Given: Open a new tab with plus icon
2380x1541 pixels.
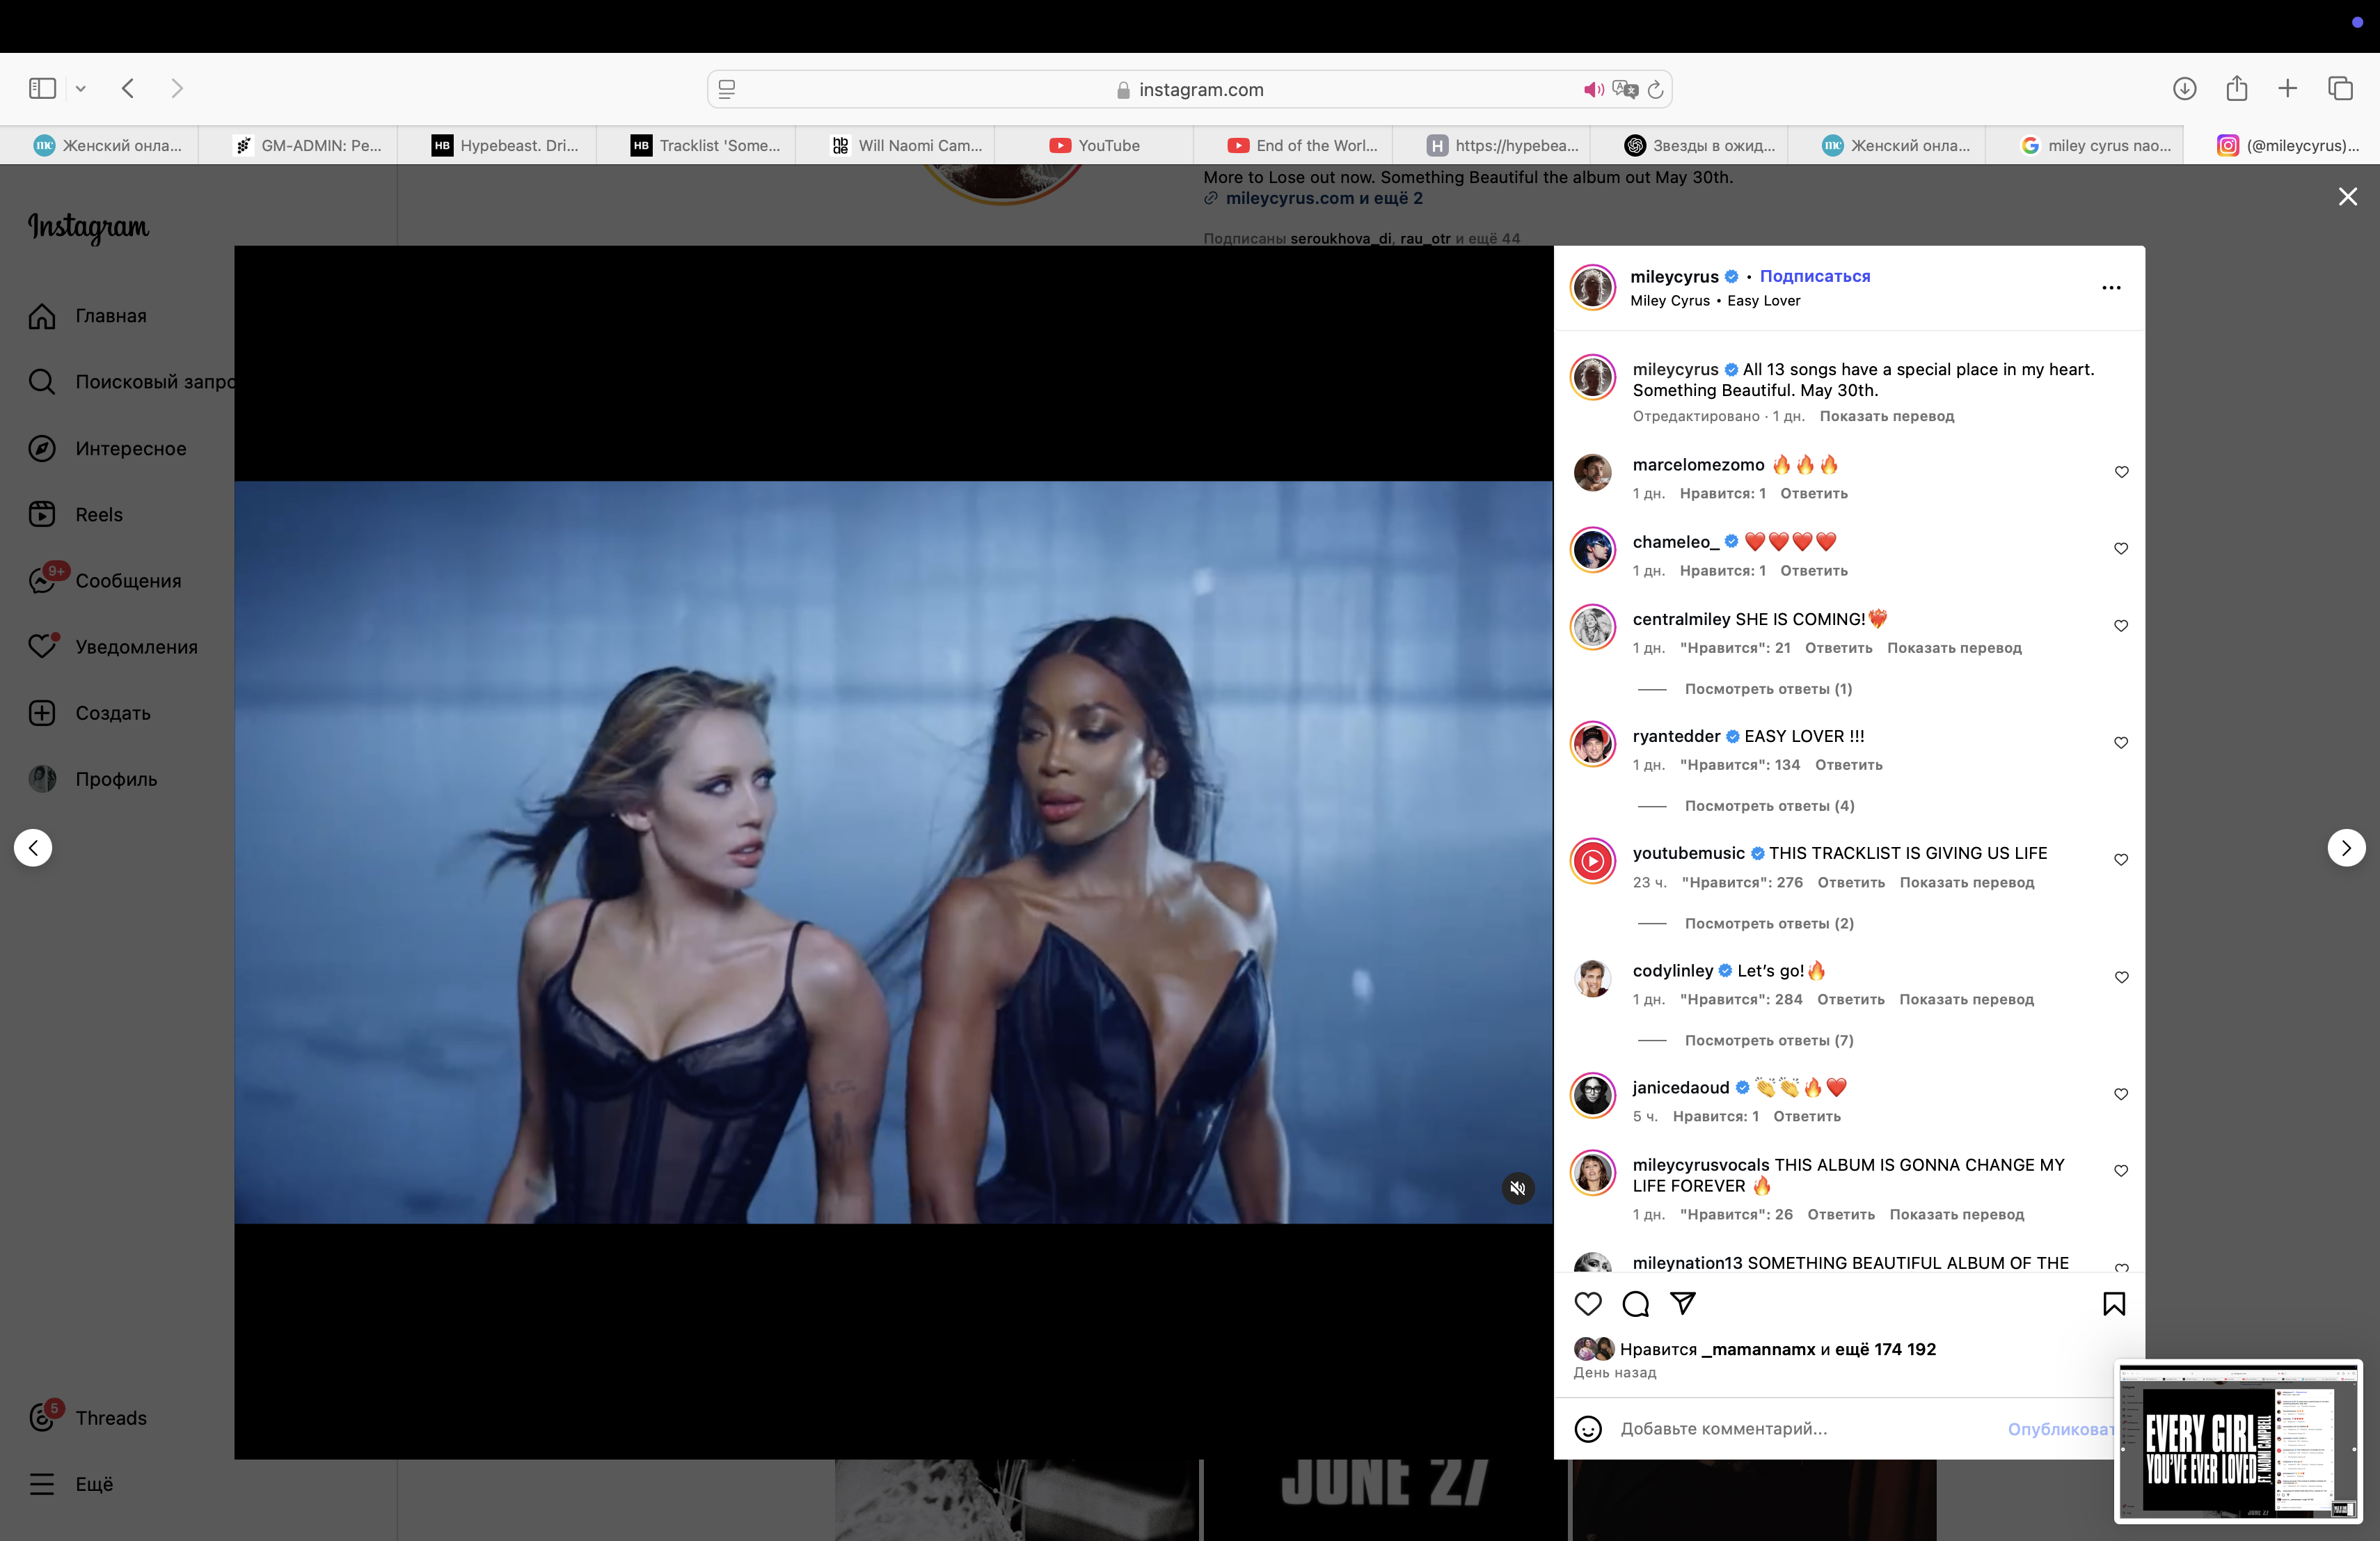Looking at the screenshot, I should coord(2288,89).
